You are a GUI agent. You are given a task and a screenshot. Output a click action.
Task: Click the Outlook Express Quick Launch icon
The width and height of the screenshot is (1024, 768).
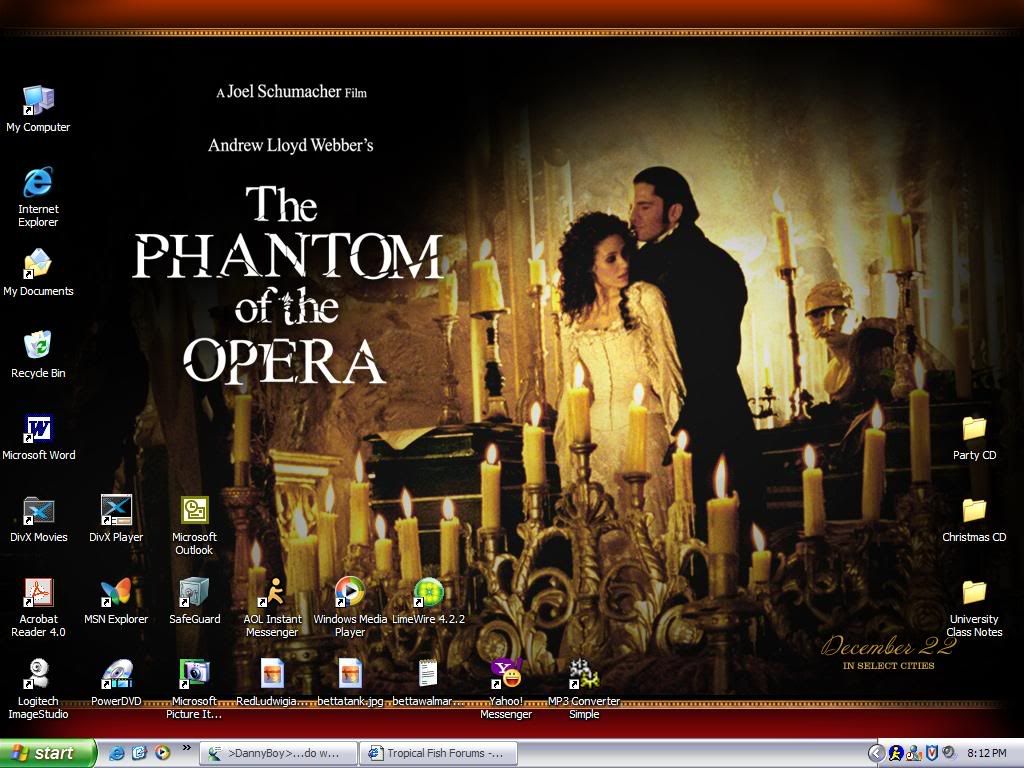tap(139, 753)
